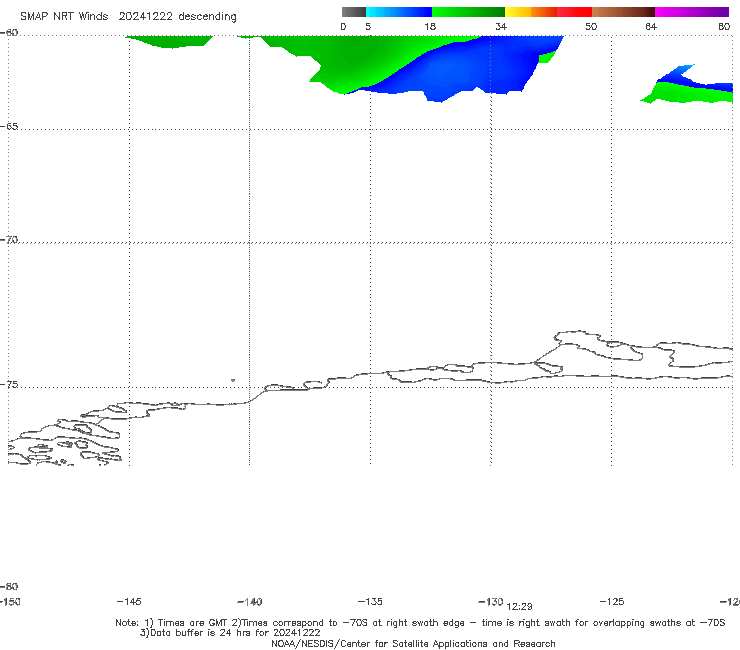Click the "5" label under the color bar
Screen dimensions: 740x650
click(368, 26)
